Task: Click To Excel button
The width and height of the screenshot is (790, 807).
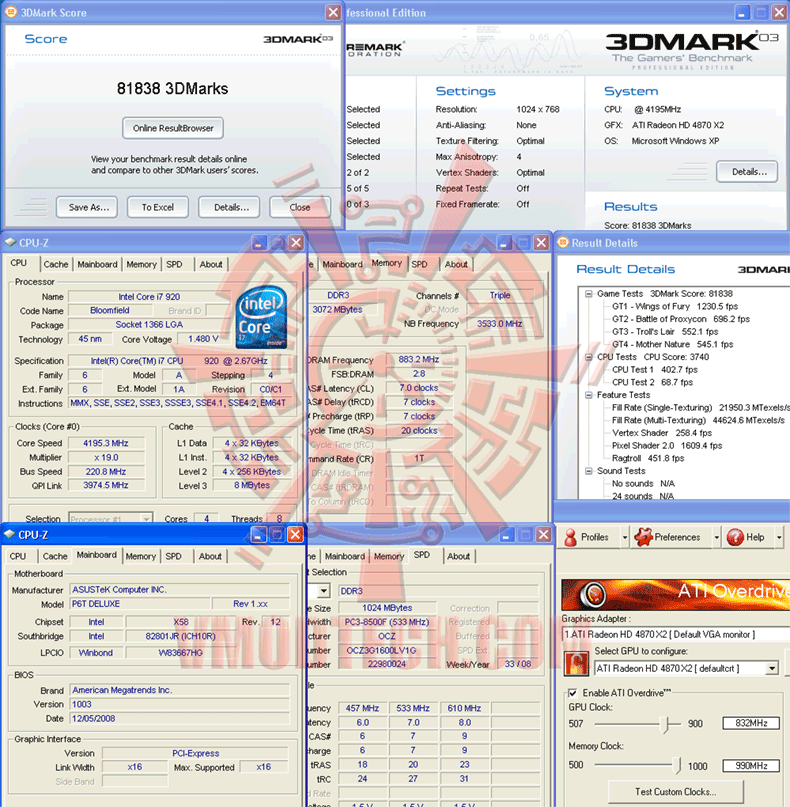Action: [157, 207]
